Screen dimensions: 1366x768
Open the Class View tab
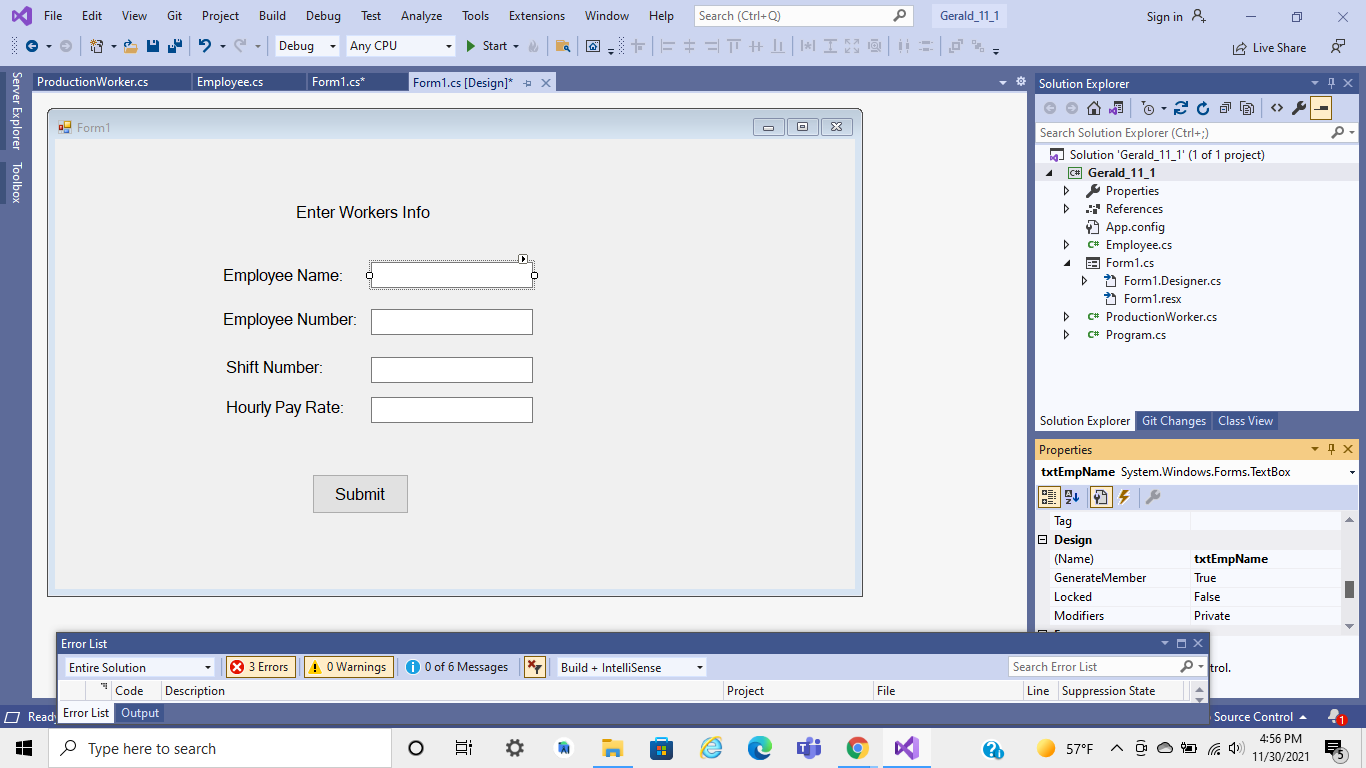[1245, 421]
